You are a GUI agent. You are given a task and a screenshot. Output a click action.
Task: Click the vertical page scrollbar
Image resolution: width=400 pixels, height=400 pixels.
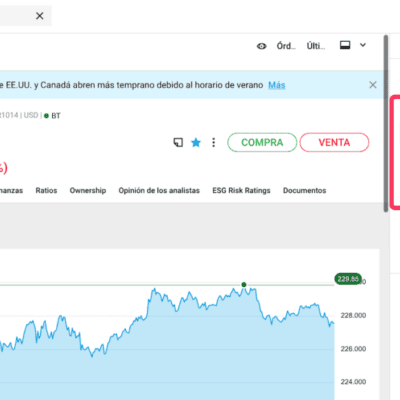pos(386,123)
